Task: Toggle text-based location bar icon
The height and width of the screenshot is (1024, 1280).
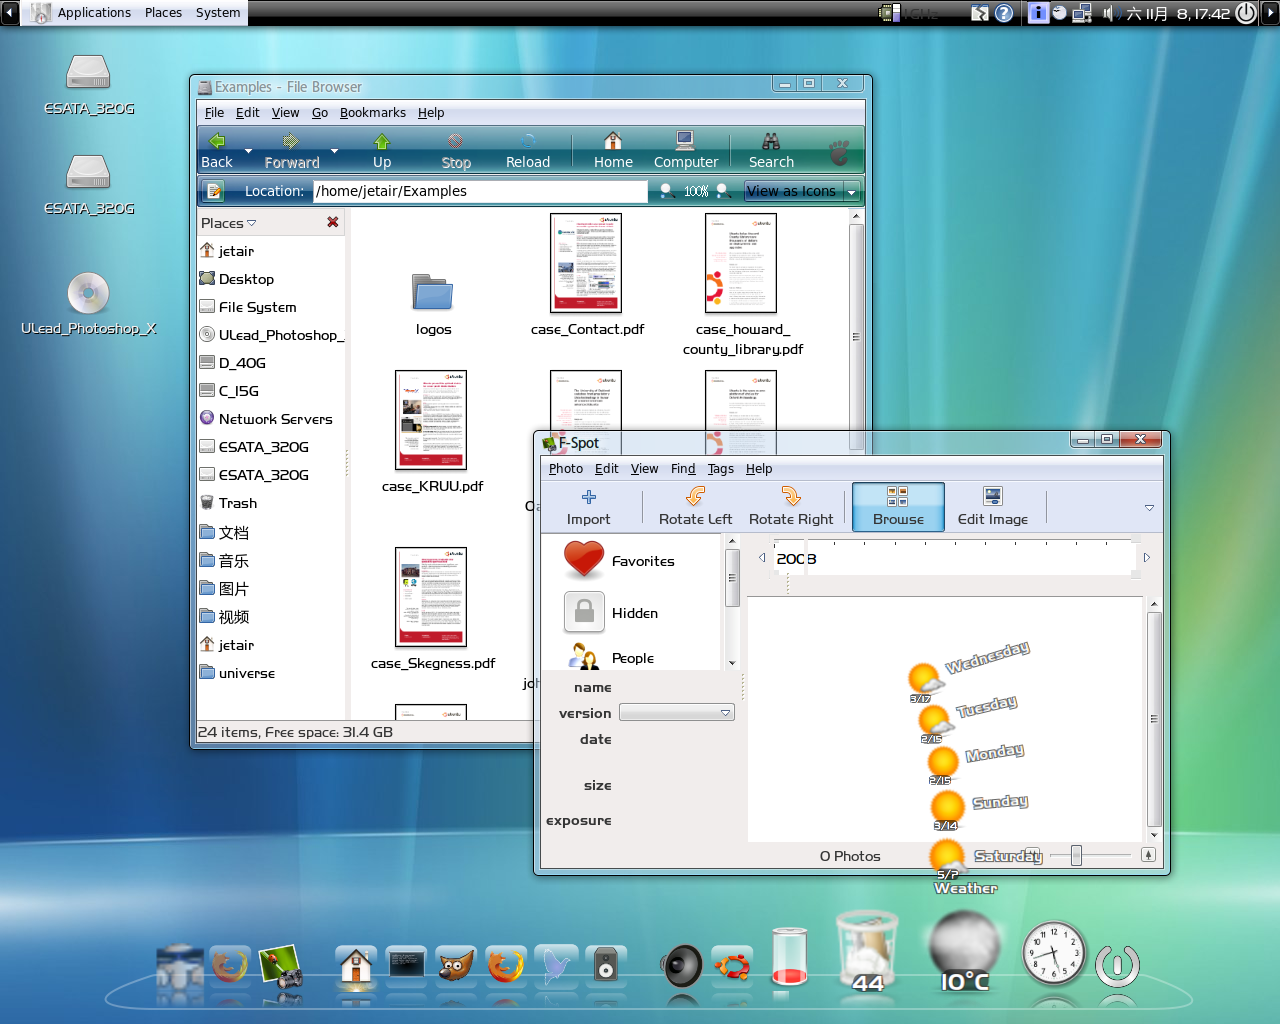Action: pyautogui.click(x=214, y=191)
